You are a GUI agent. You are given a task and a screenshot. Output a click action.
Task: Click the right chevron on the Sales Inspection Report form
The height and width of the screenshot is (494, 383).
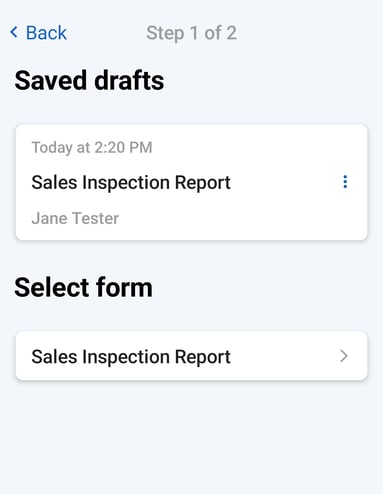click(344, 356)
